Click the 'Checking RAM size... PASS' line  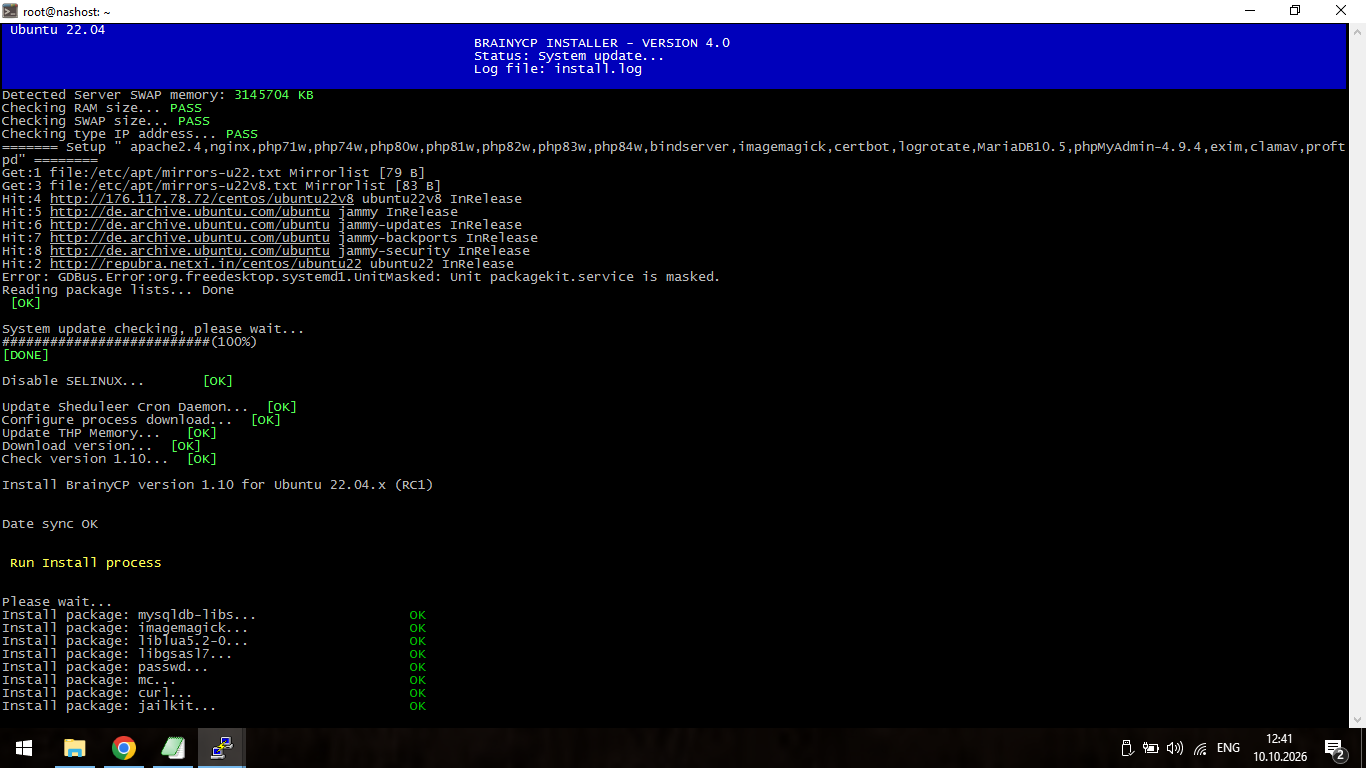(x=102, y=108)
